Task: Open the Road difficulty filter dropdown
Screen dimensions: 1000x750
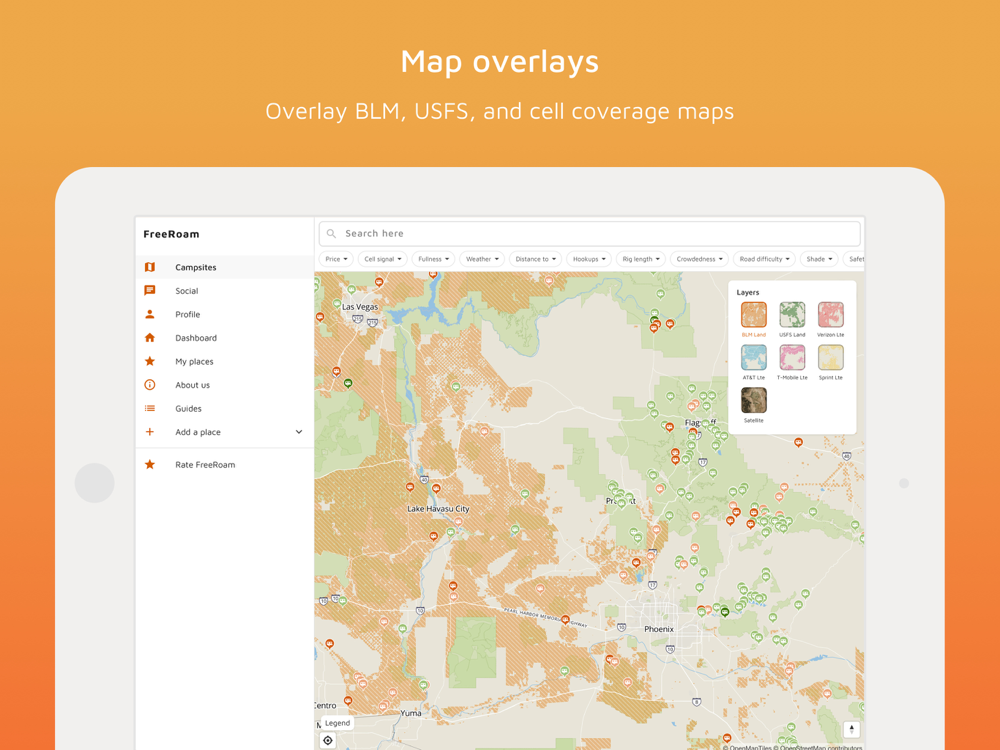Action: click(764, 259)
